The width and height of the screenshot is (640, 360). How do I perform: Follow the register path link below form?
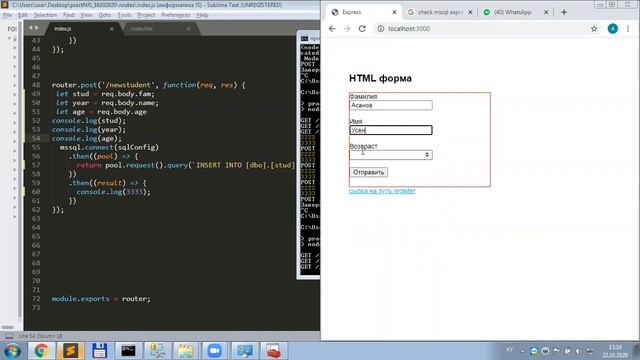pos(382,191)
